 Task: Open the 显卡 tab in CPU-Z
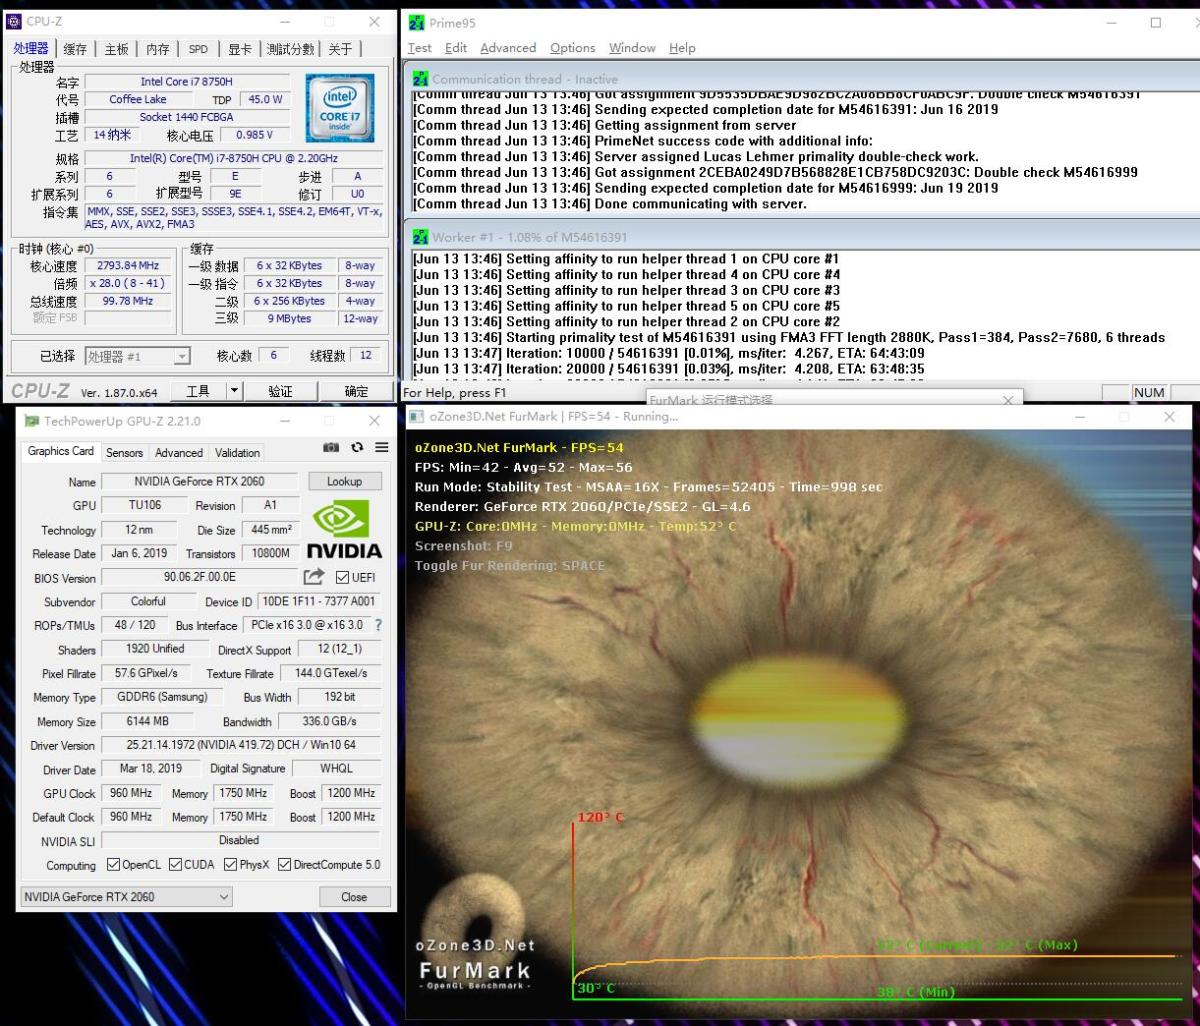[240, 49]
